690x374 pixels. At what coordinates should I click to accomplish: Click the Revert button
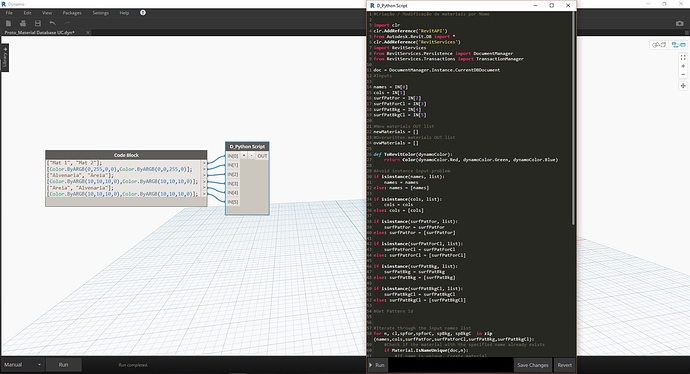(565, 365)
